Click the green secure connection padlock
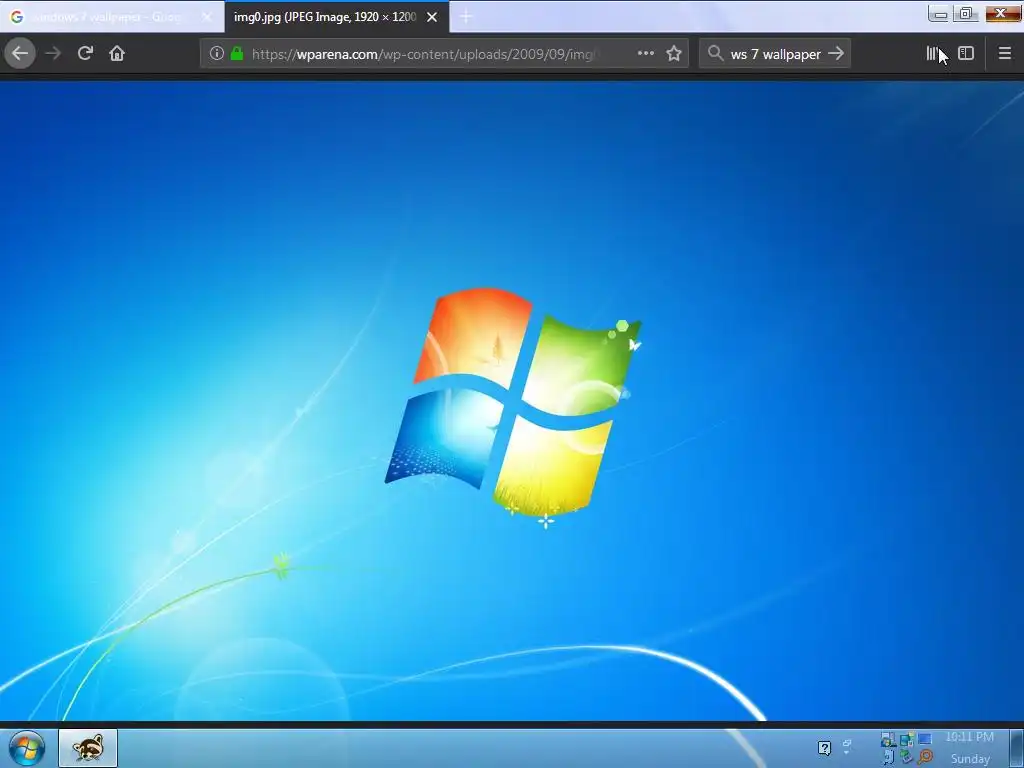The height and width of the screenshot is (768, 1024). pyautogui.click(x=237, y=54)
